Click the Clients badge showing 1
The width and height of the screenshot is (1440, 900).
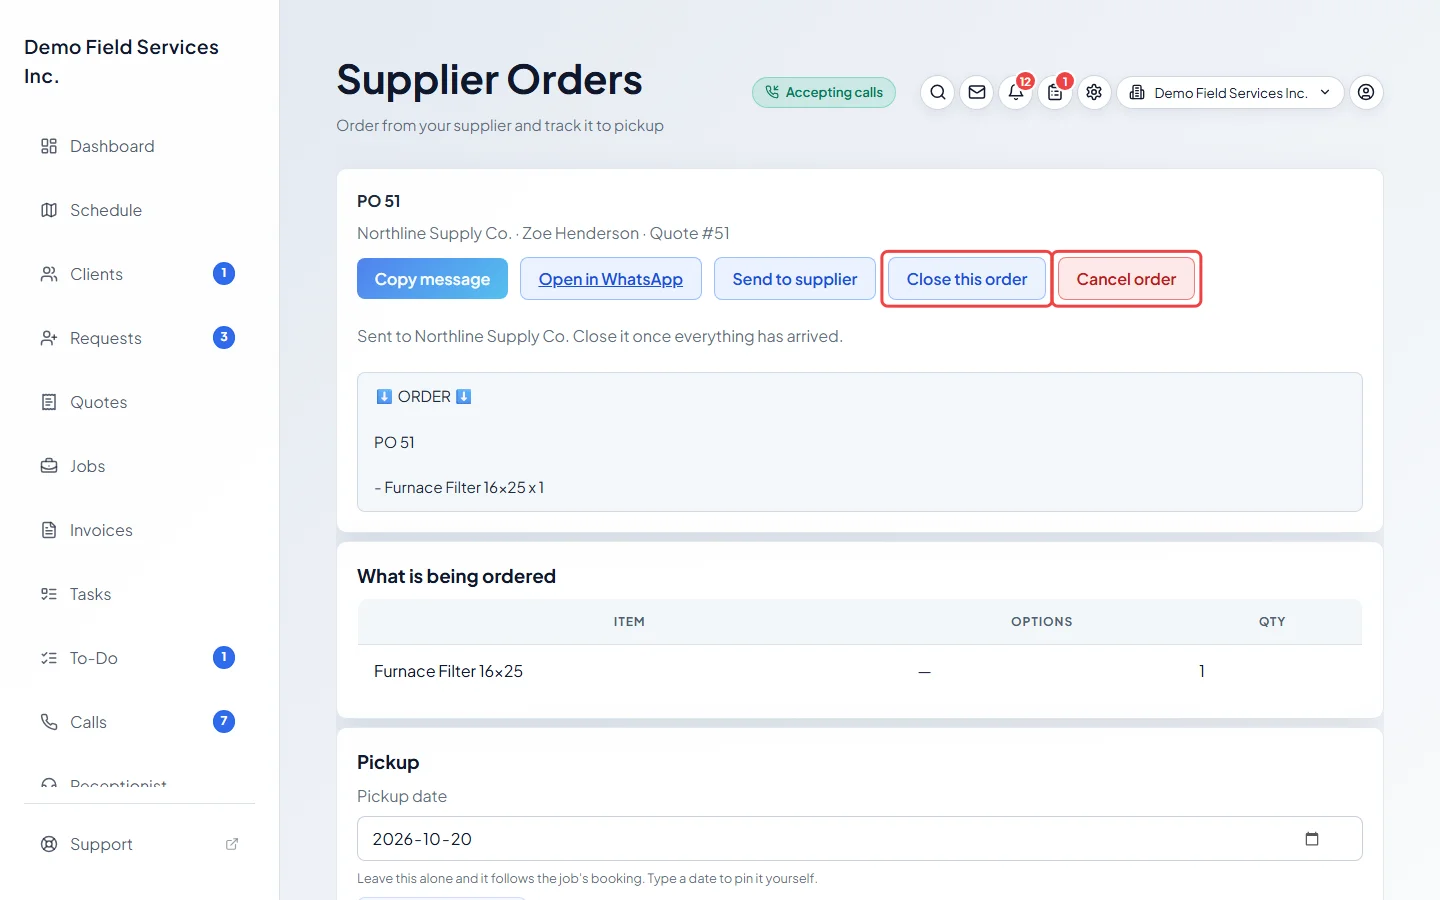pyautogui.click(x=224, y=273)
